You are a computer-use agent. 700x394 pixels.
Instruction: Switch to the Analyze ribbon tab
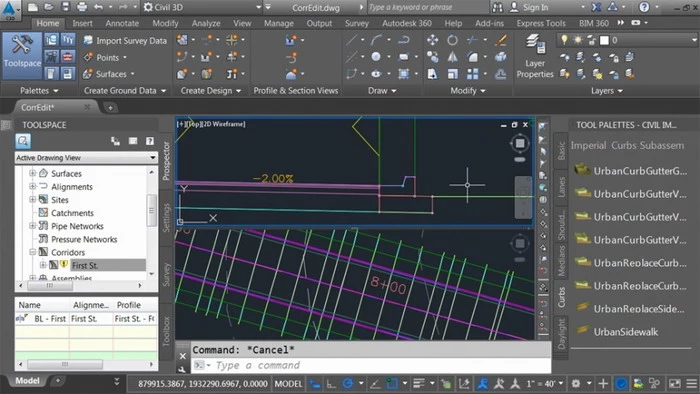206,23
